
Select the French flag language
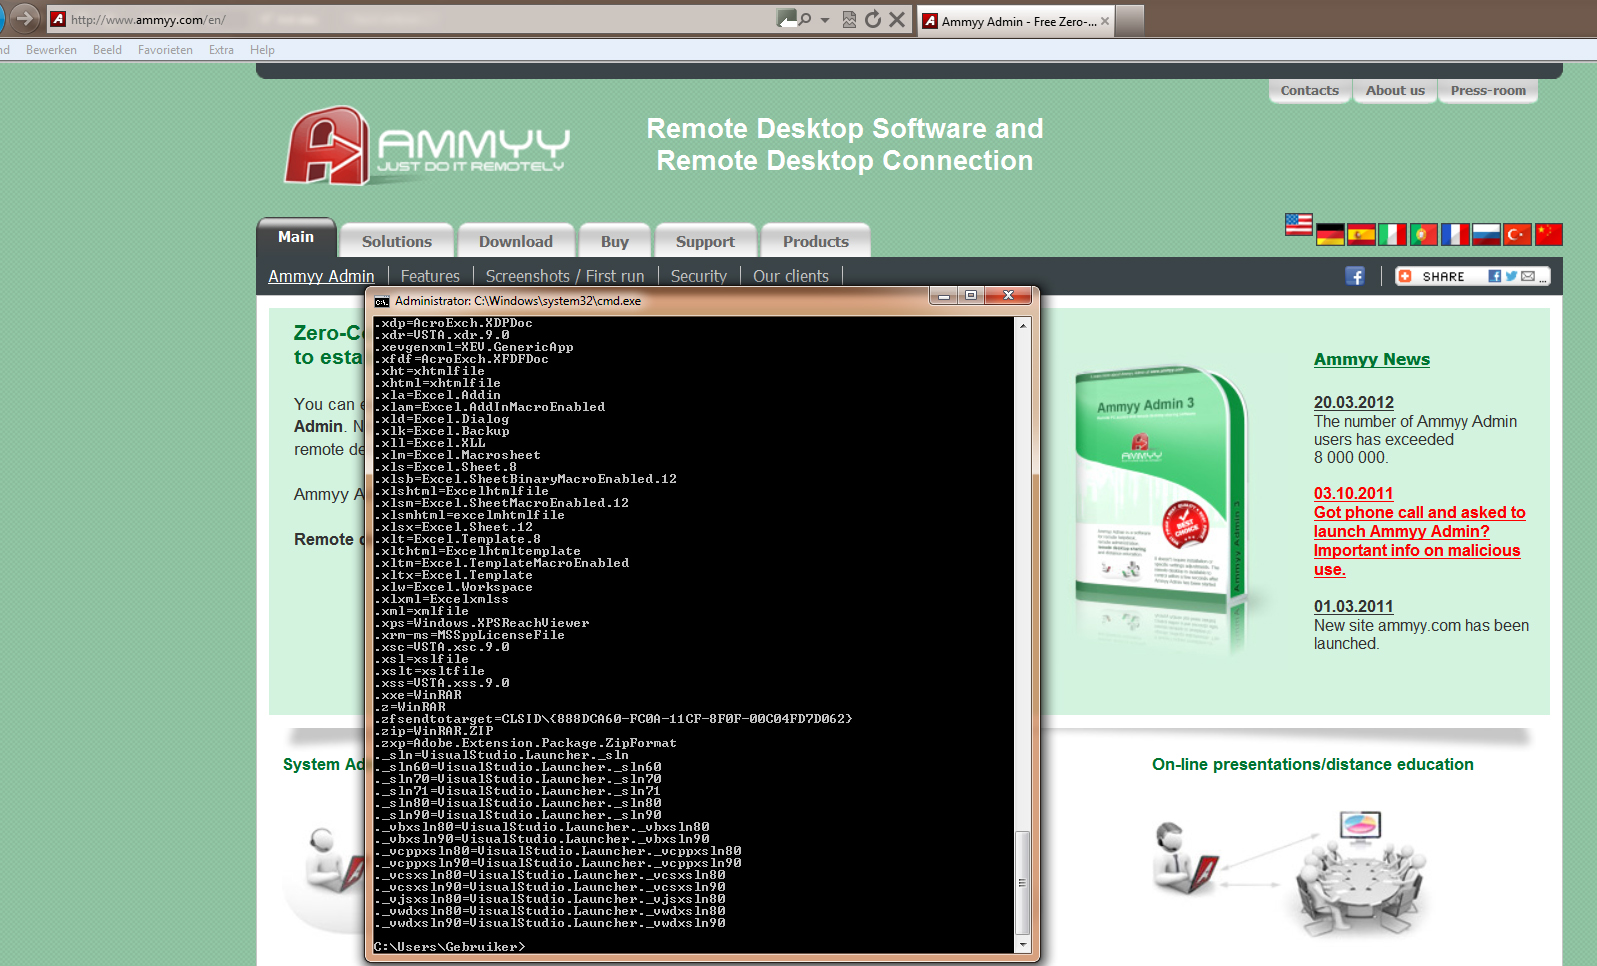1455,235
